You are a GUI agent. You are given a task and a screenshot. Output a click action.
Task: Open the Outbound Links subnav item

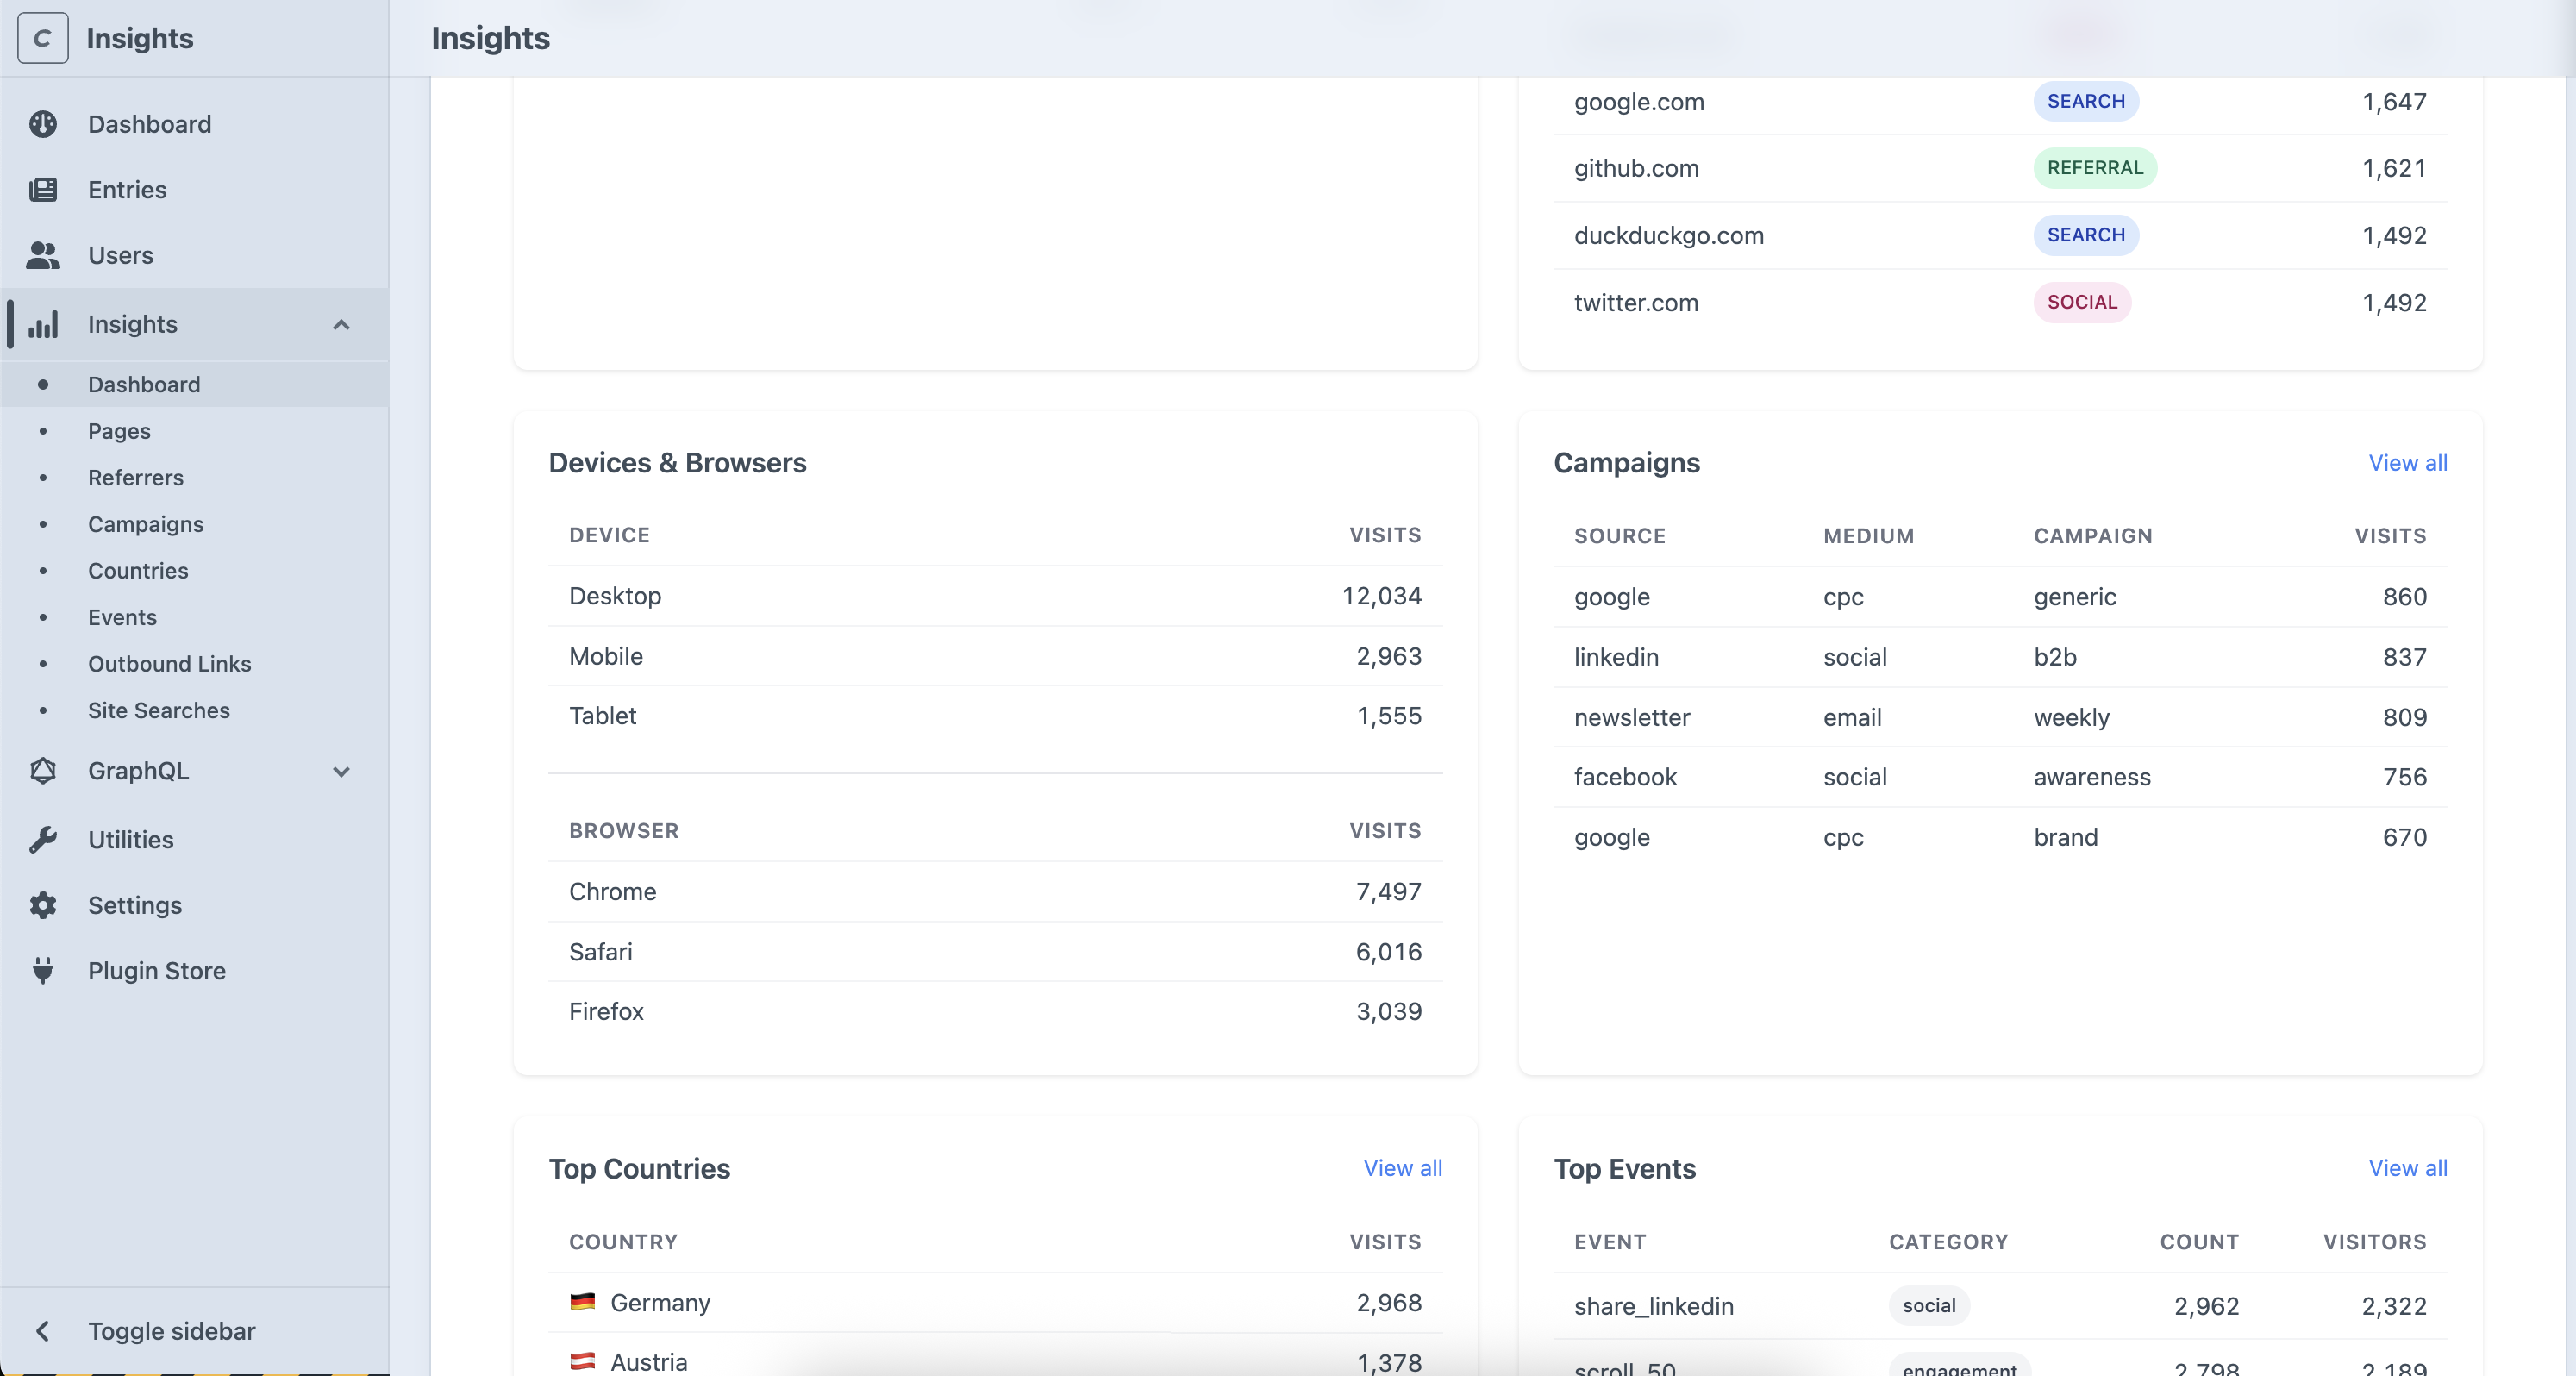point(169,664)
